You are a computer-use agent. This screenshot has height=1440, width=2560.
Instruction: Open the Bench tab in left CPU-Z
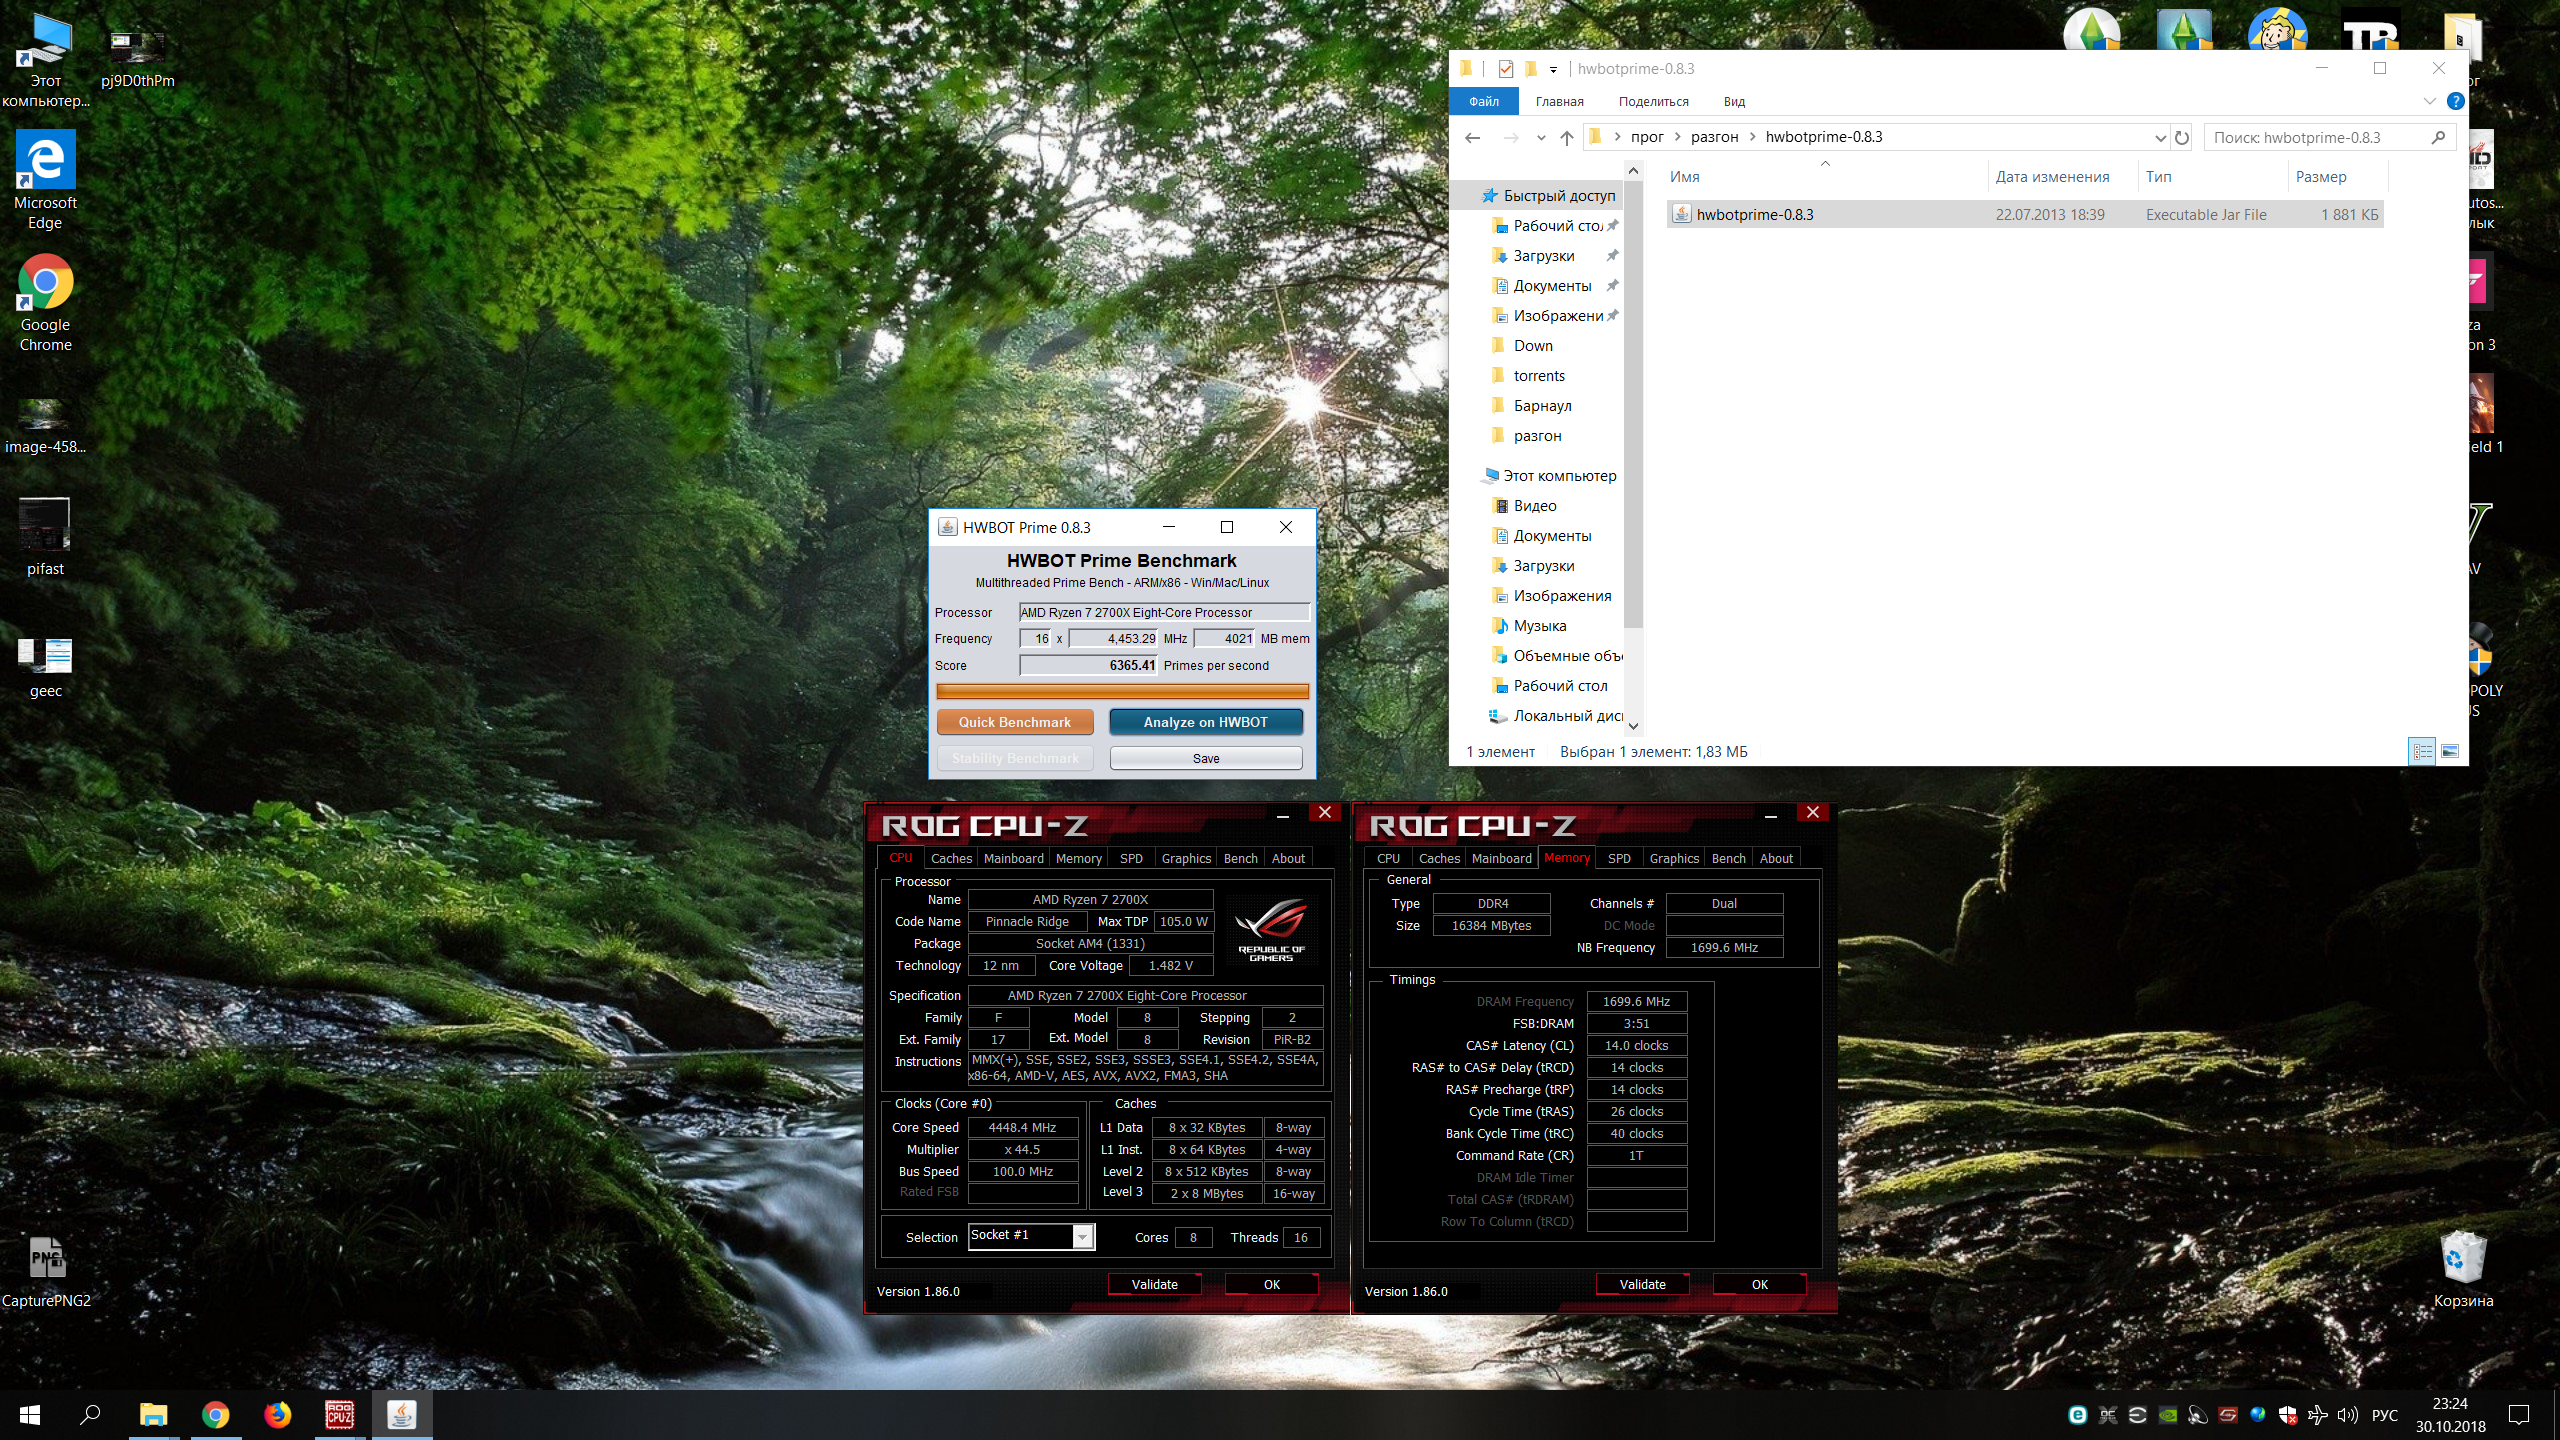(1241, 858)
